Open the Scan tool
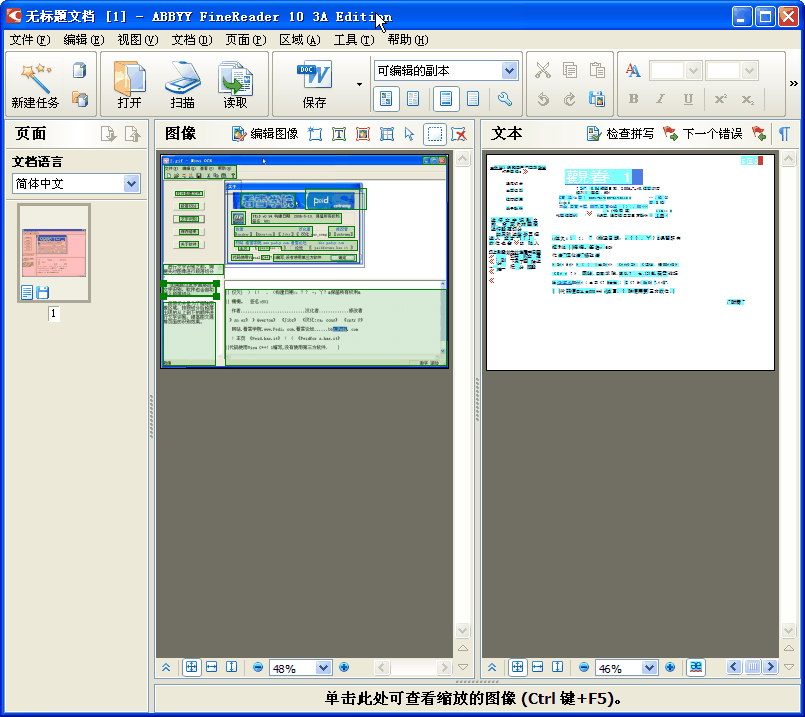This screenshot has width=805, height=717. pyautogui.click(x=180, y=84)
